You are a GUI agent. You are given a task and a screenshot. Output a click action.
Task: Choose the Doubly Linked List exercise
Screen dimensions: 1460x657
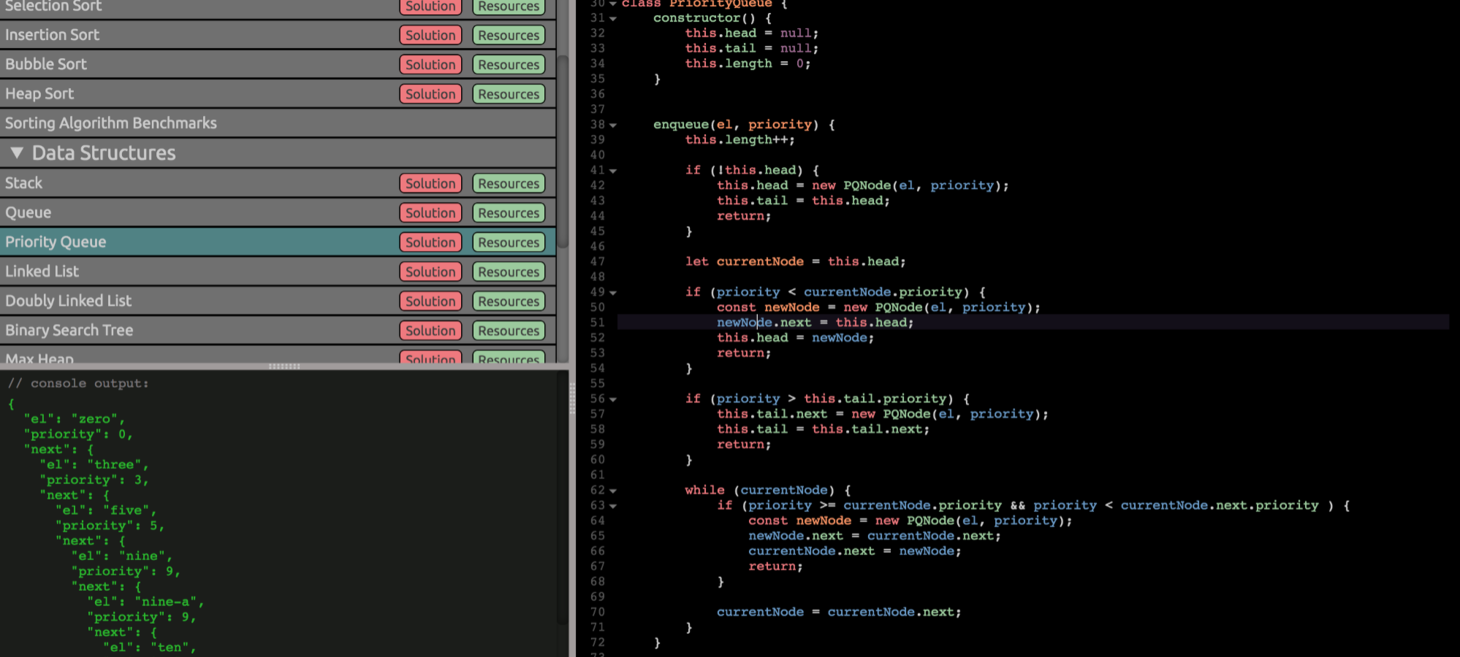tap(278, 301)
